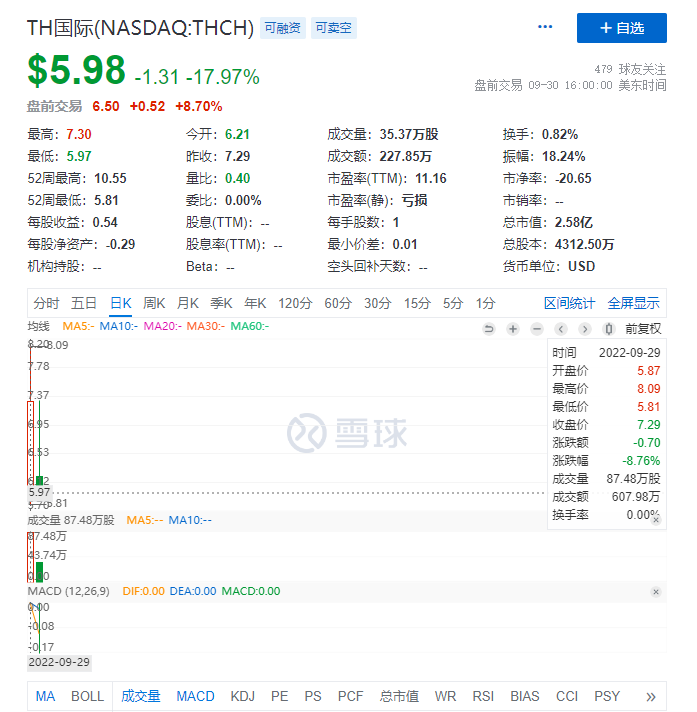
Task: Click the MA10 moving average label
Action: 119,326
